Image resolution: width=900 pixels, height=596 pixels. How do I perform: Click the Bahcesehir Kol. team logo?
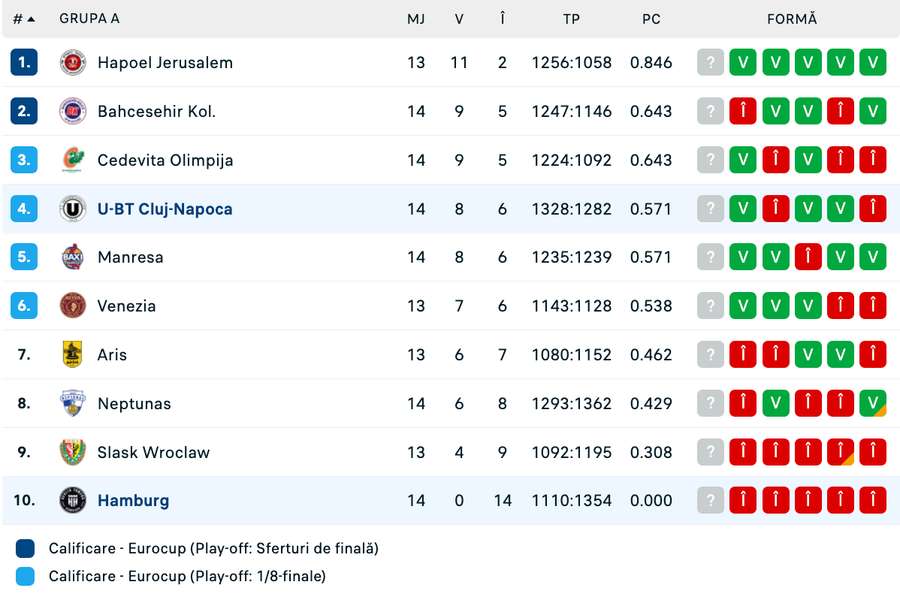[72, 111]
